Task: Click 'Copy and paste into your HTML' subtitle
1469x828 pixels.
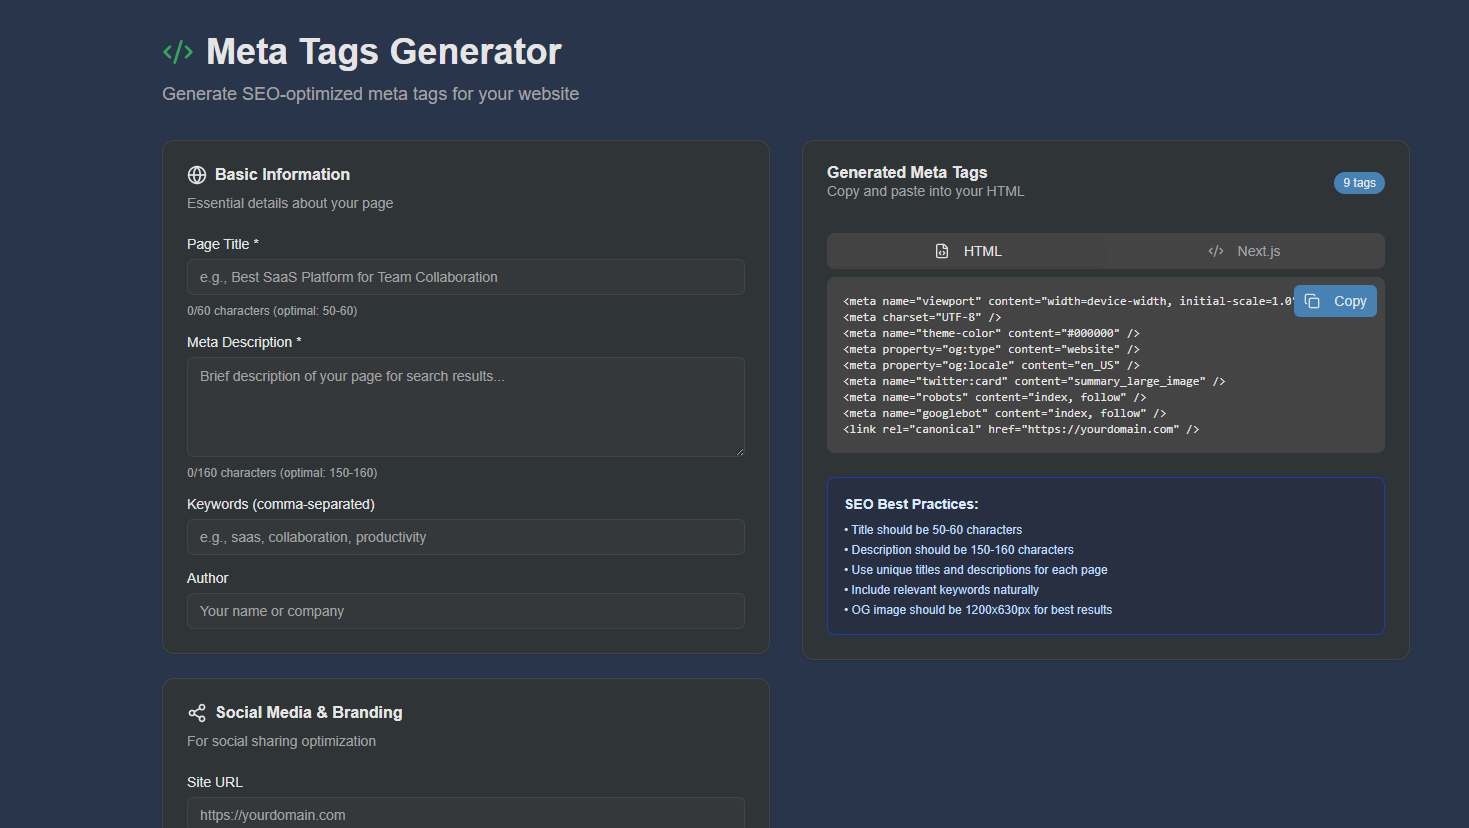Action: coord(926,191)
